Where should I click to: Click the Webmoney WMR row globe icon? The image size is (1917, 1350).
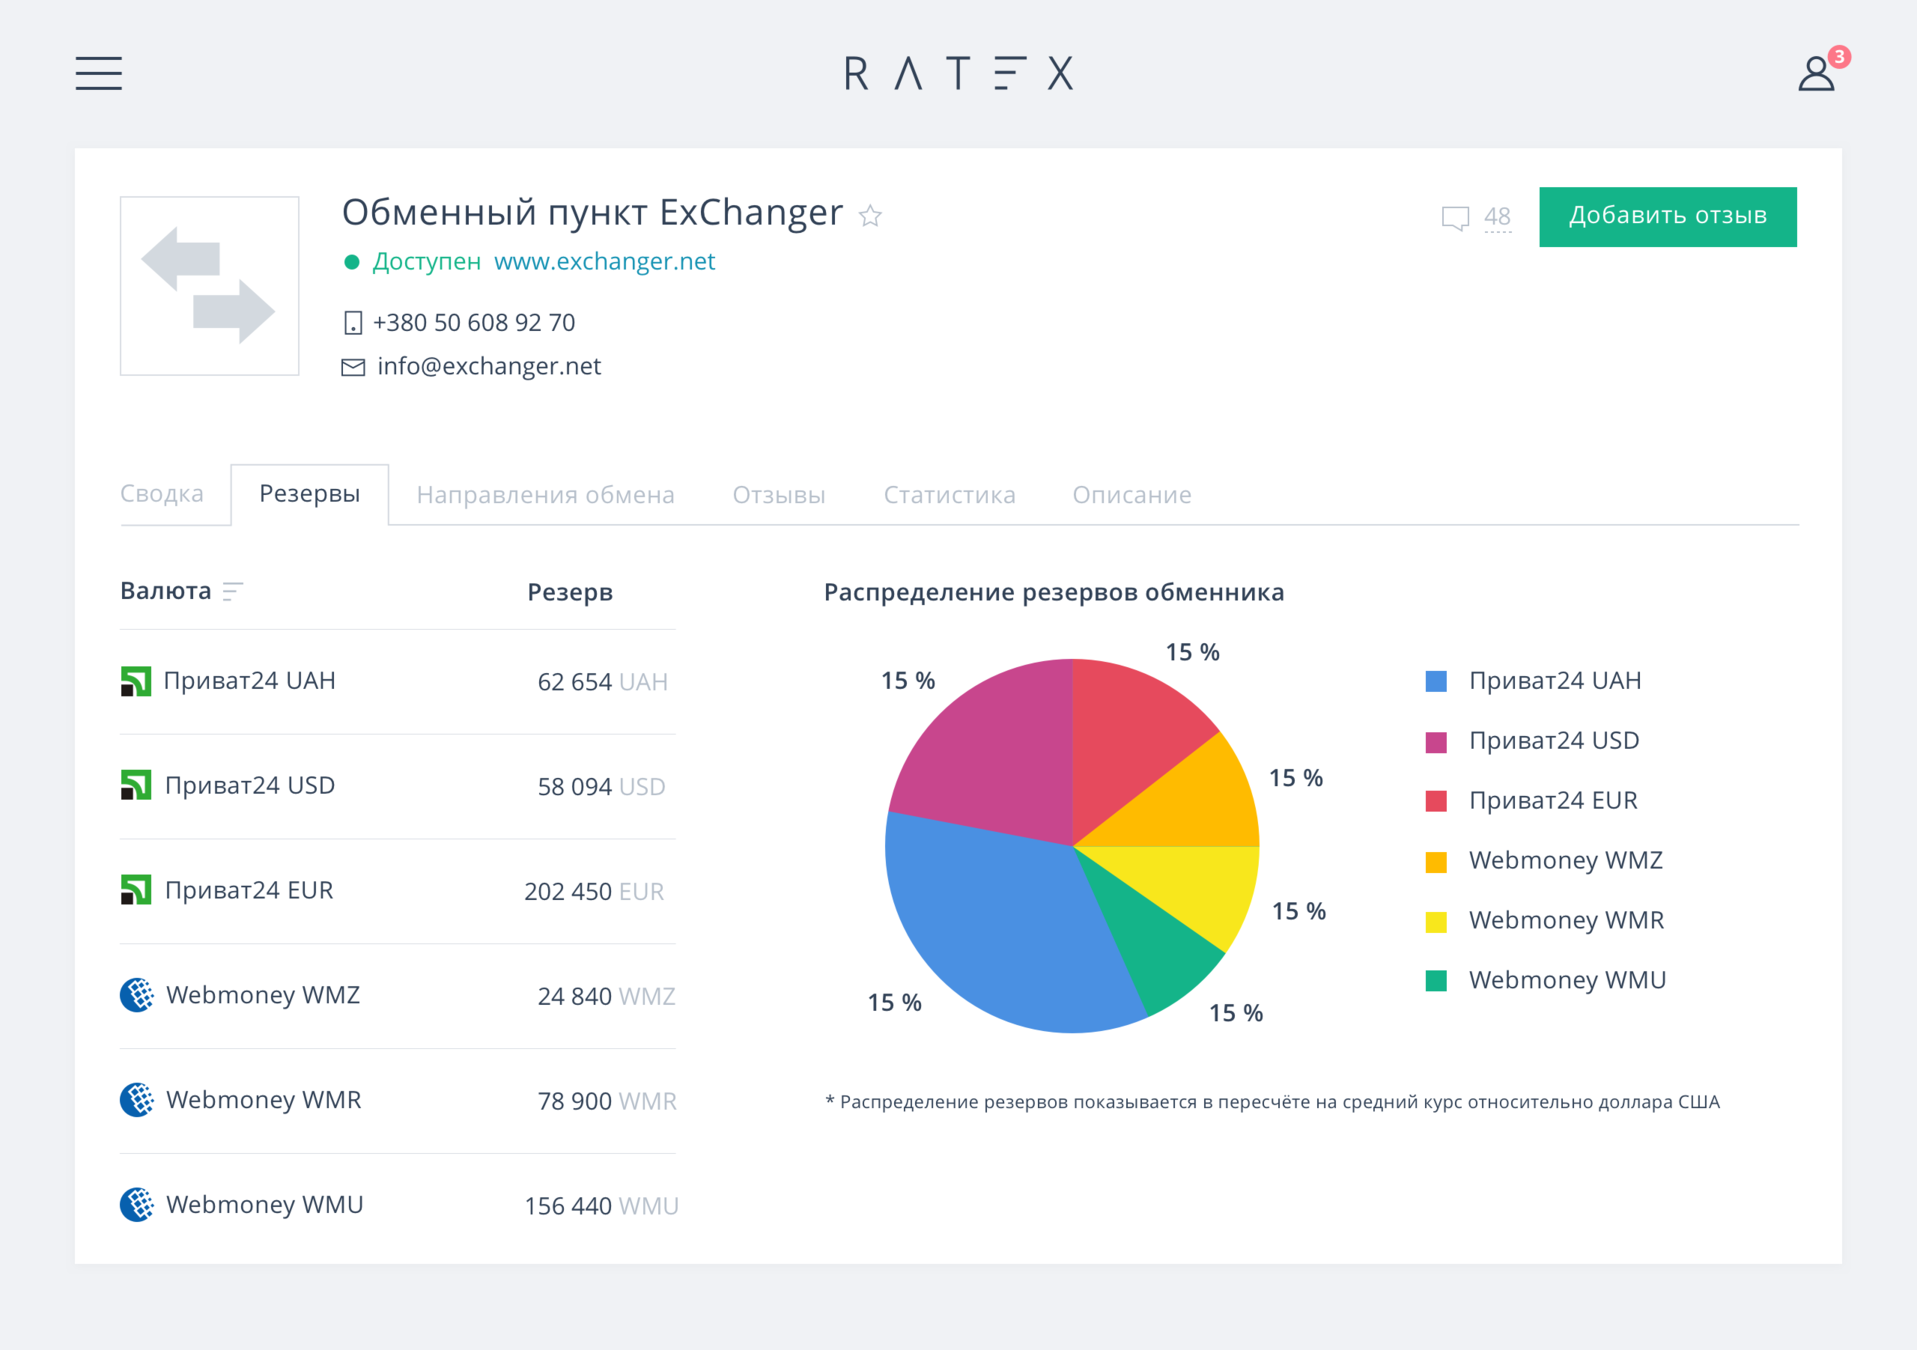click(137, 1100)
